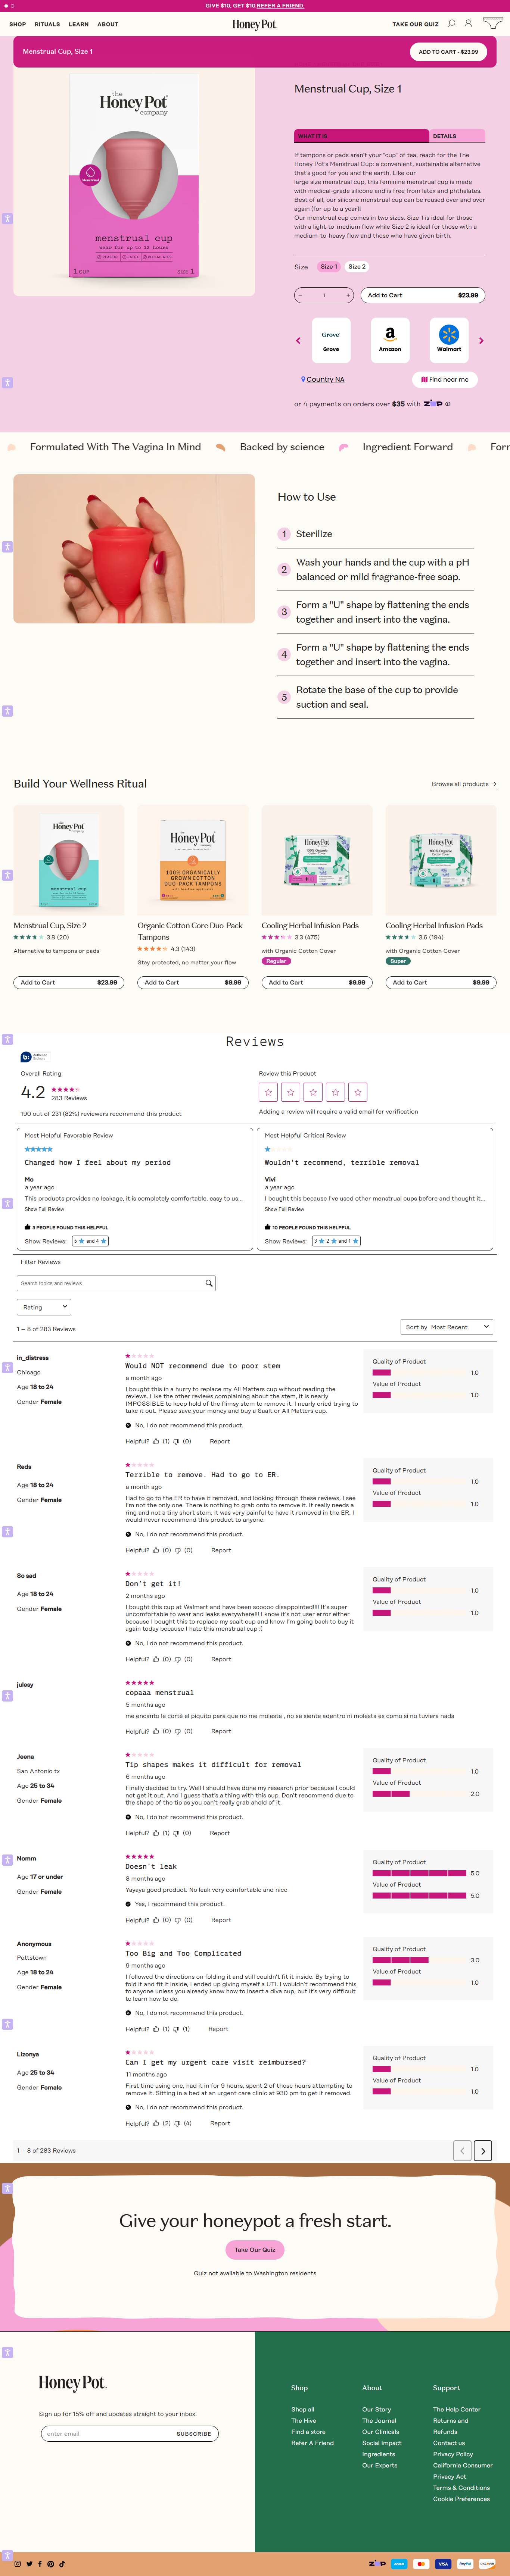Viewport: 510px width, 2576px height.
Task: Open the Sort by Most Recent dropdown
Action: [x=448, y=1327]
